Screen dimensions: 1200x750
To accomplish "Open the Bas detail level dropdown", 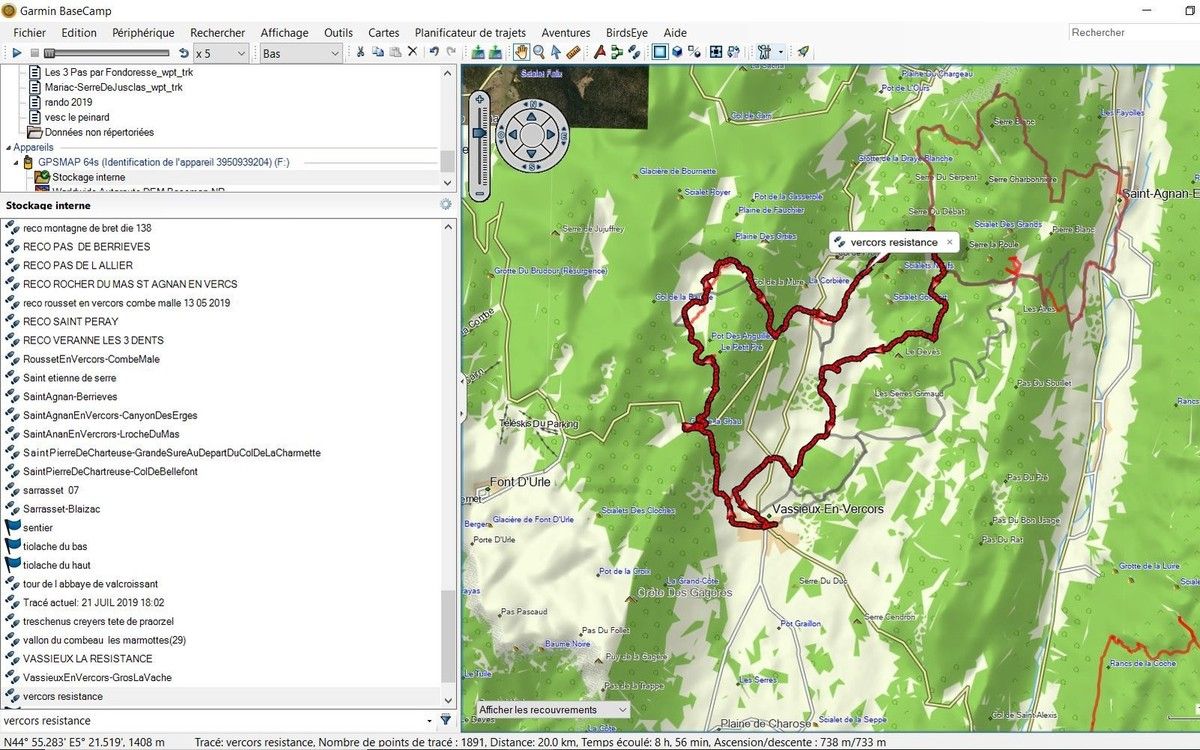I will [x=301, y=53].
